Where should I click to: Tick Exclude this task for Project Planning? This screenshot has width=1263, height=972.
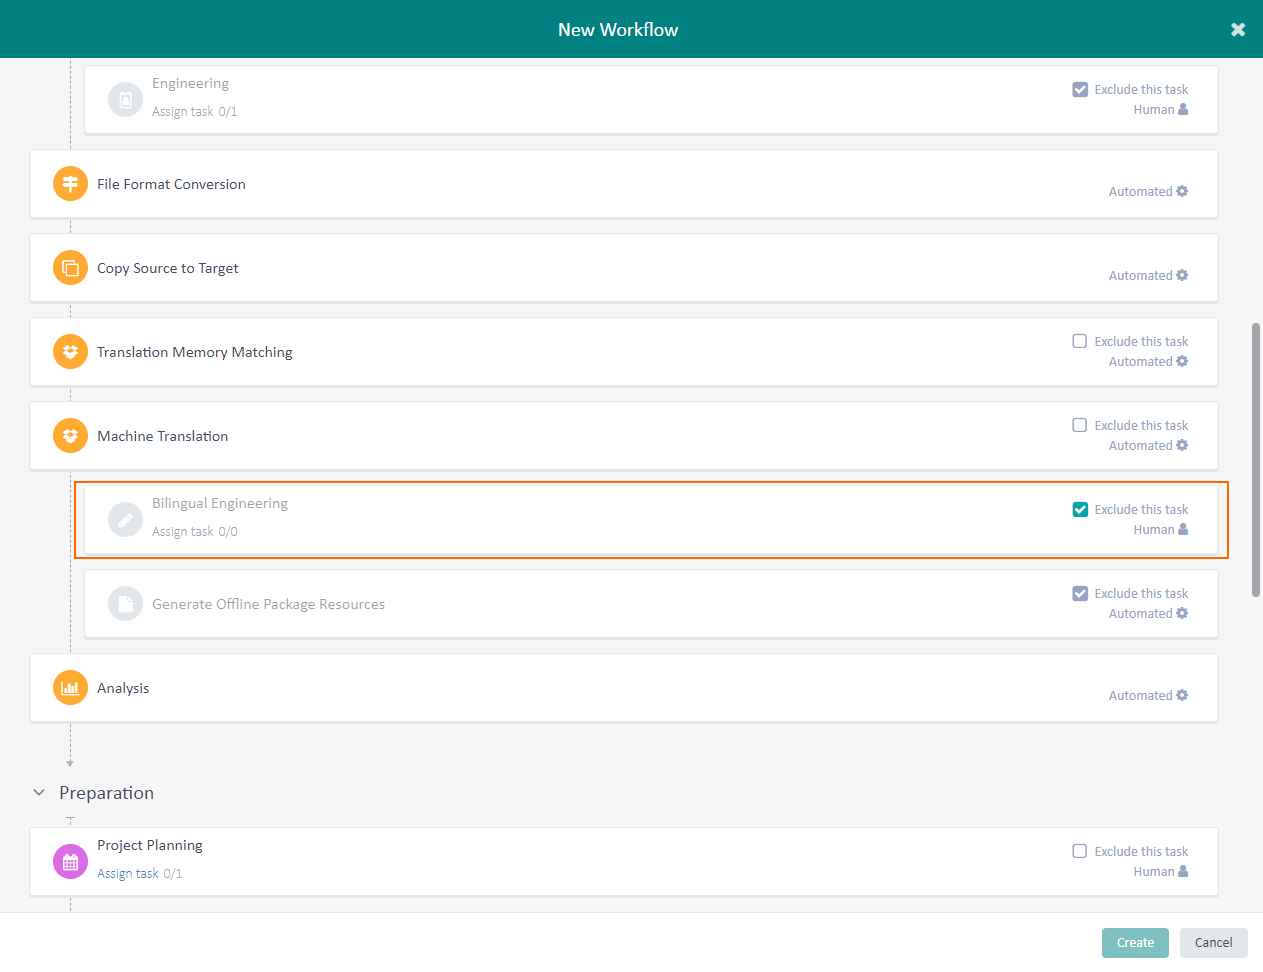(x=1080, y=851)
